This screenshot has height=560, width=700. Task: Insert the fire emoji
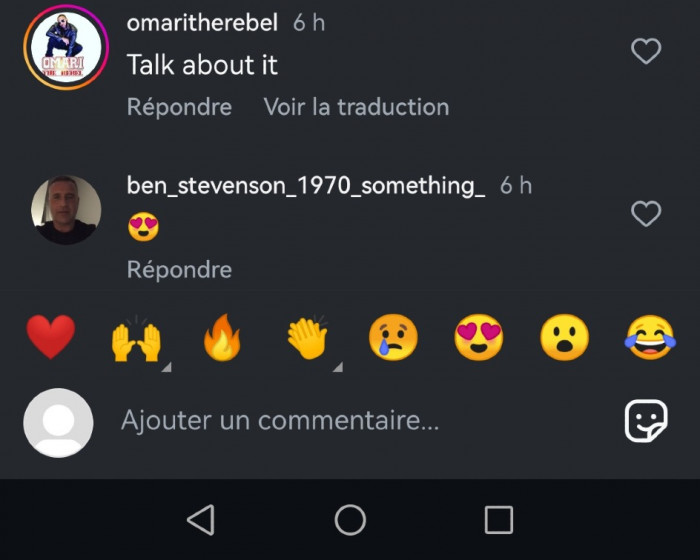coord(222,338)
